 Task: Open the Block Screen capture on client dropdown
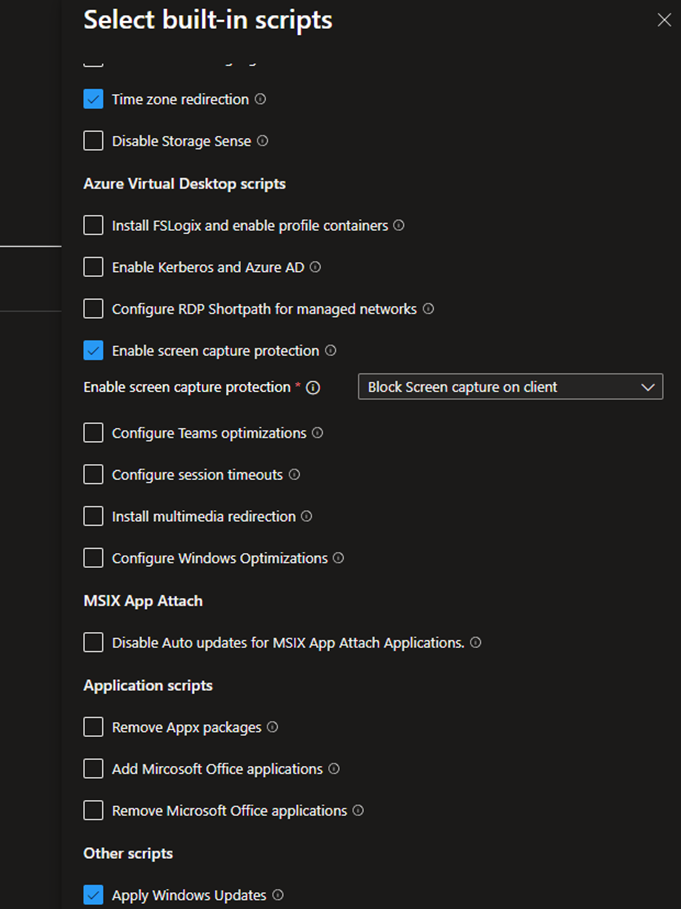point(510,387)
